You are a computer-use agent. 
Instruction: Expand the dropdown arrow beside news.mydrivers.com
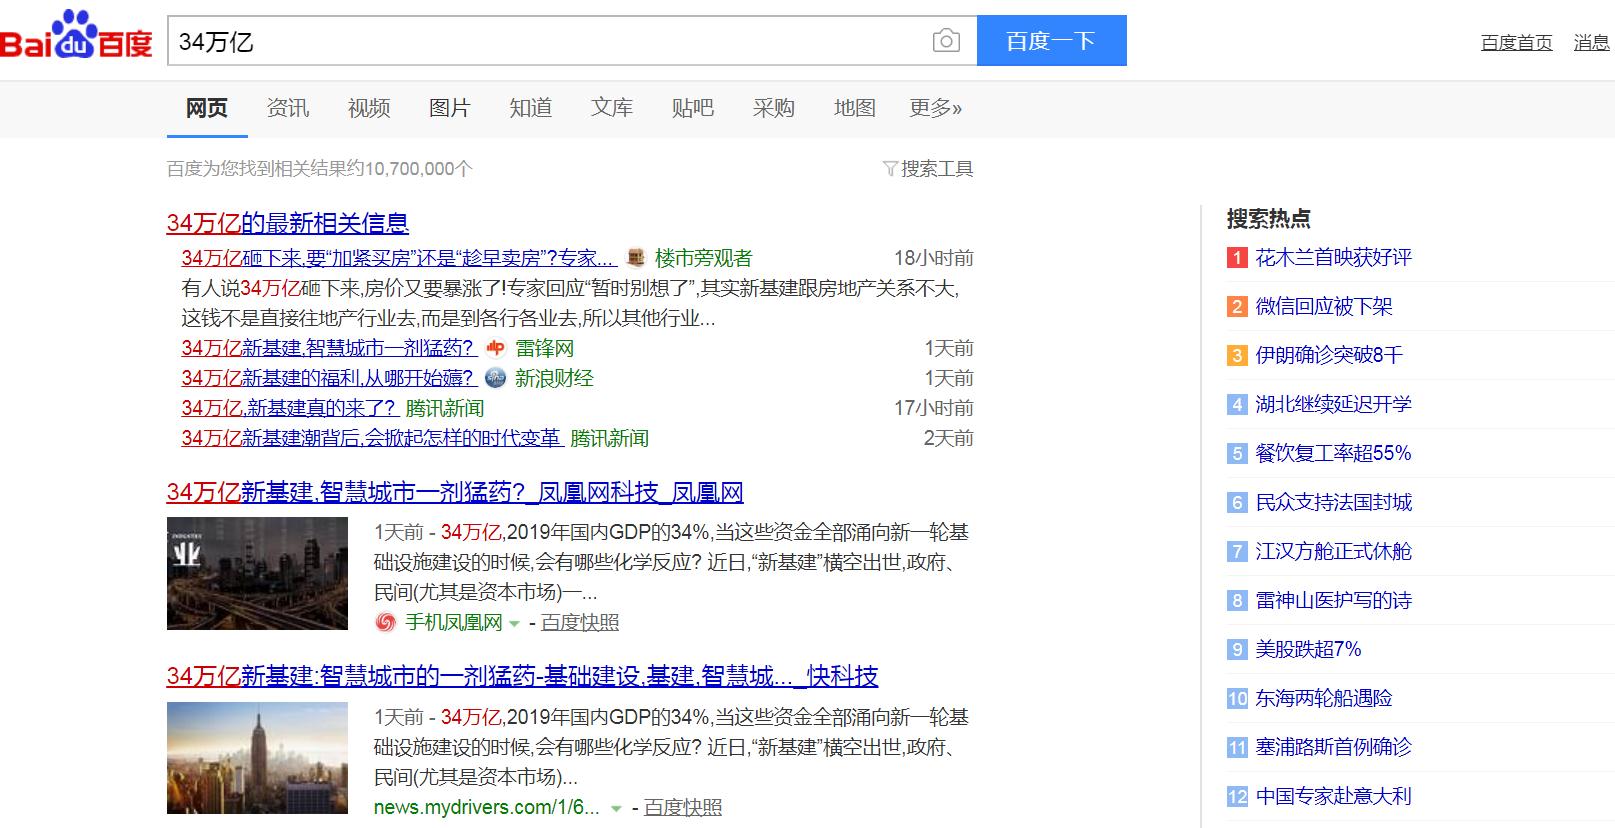point(617,808)
